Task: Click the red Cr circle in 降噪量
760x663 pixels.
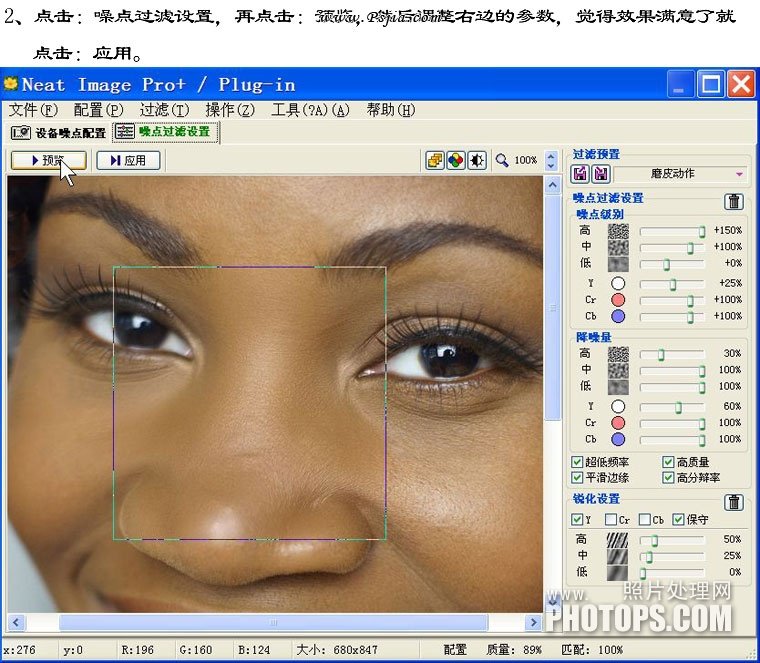Action: point(618,423)
